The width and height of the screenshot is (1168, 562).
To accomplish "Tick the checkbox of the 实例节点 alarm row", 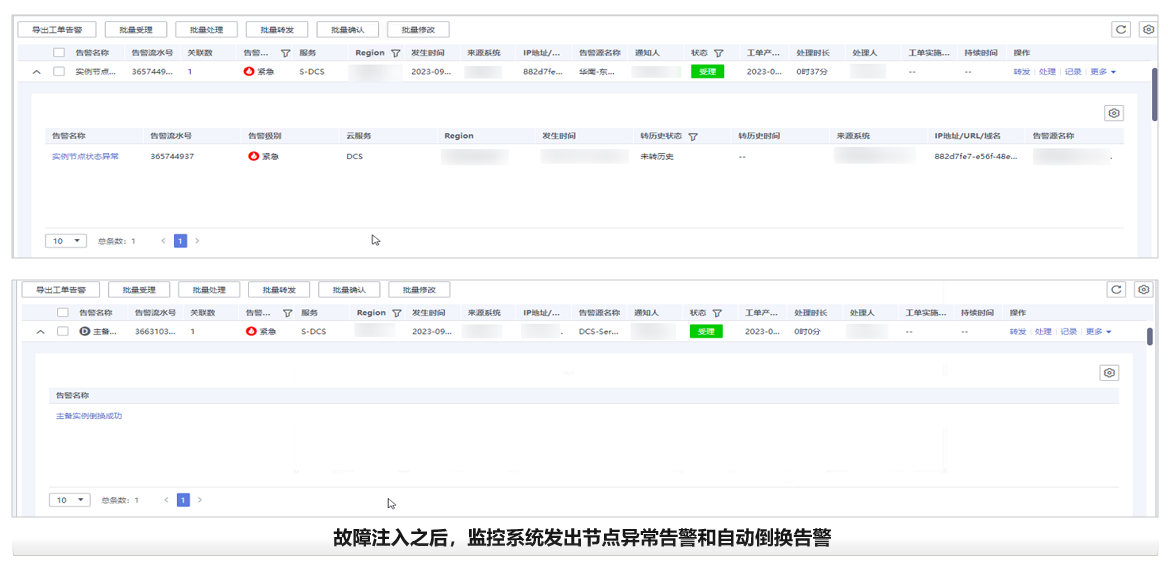I will click(x=59, y=72).
